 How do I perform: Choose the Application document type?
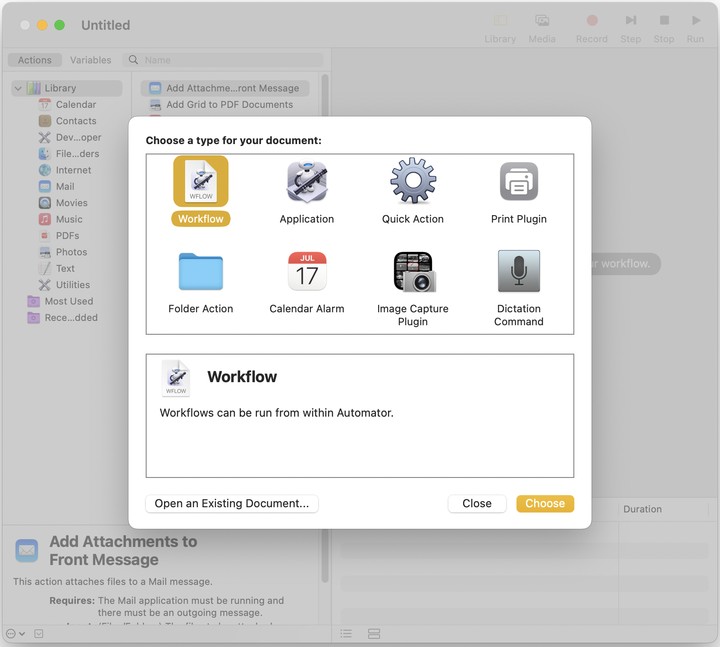pos(307,182)
